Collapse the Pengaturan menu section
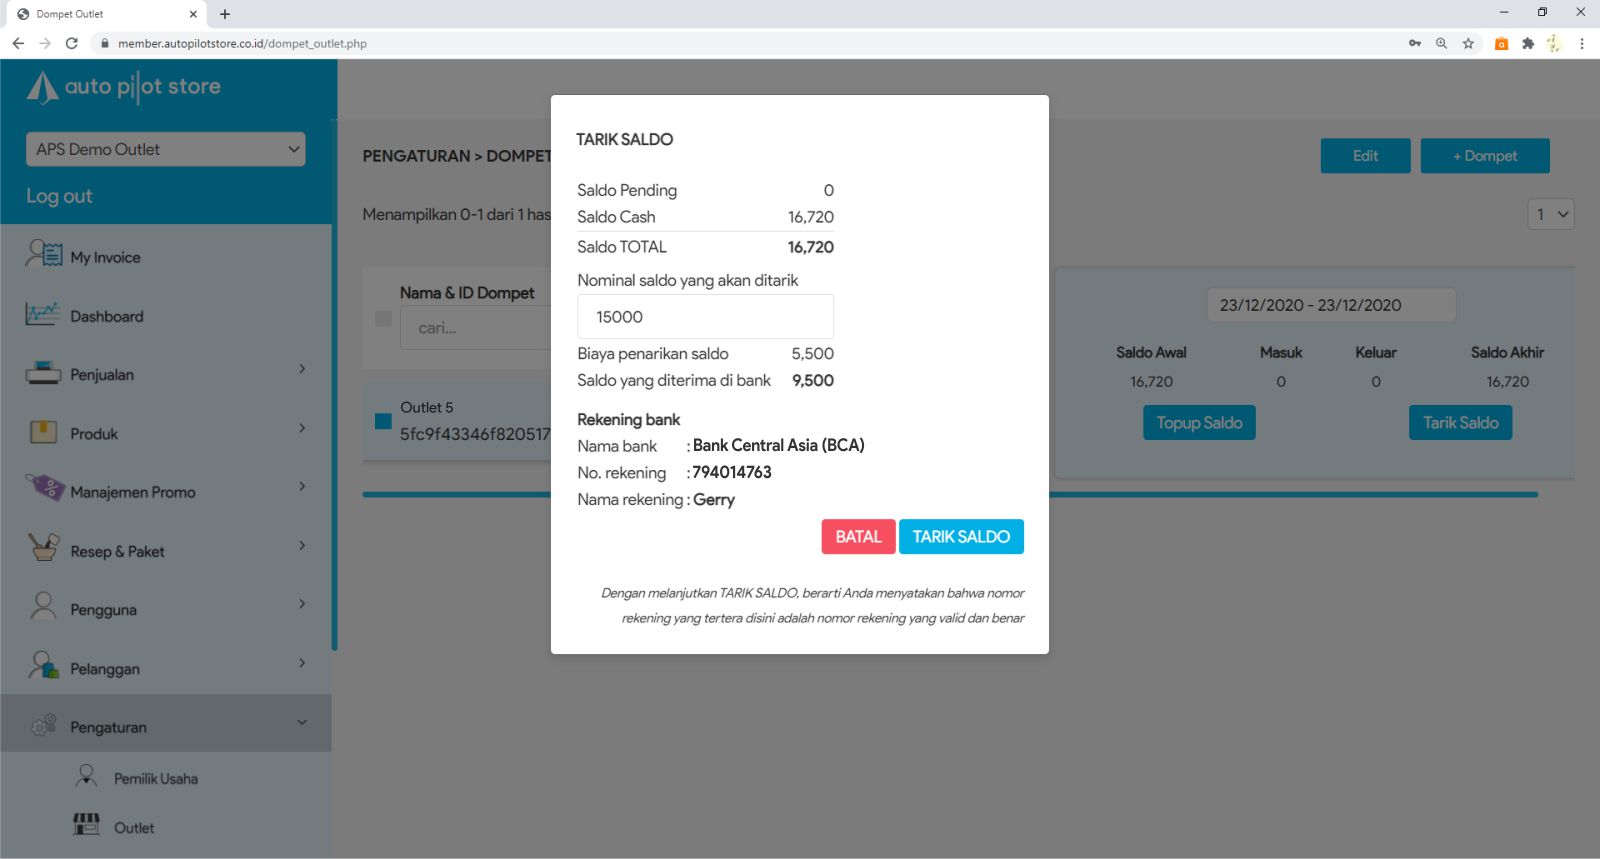1600x859 pixels. coord(302,723)
